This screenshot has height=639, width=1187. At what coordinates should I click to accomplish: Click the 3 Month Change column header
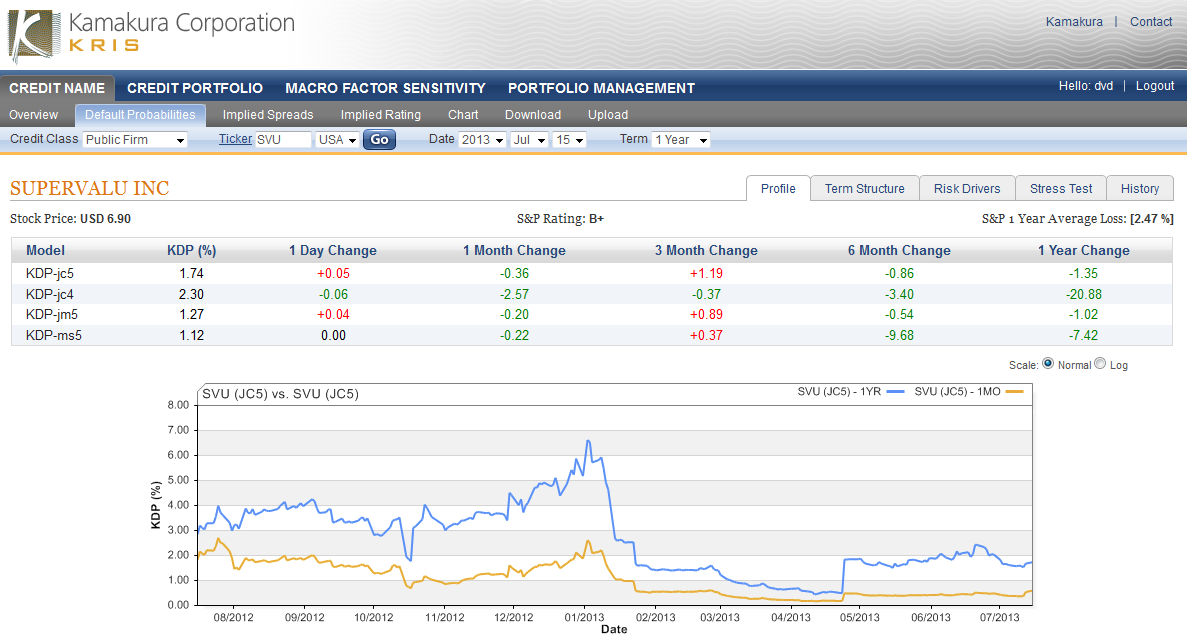[706, 251]
